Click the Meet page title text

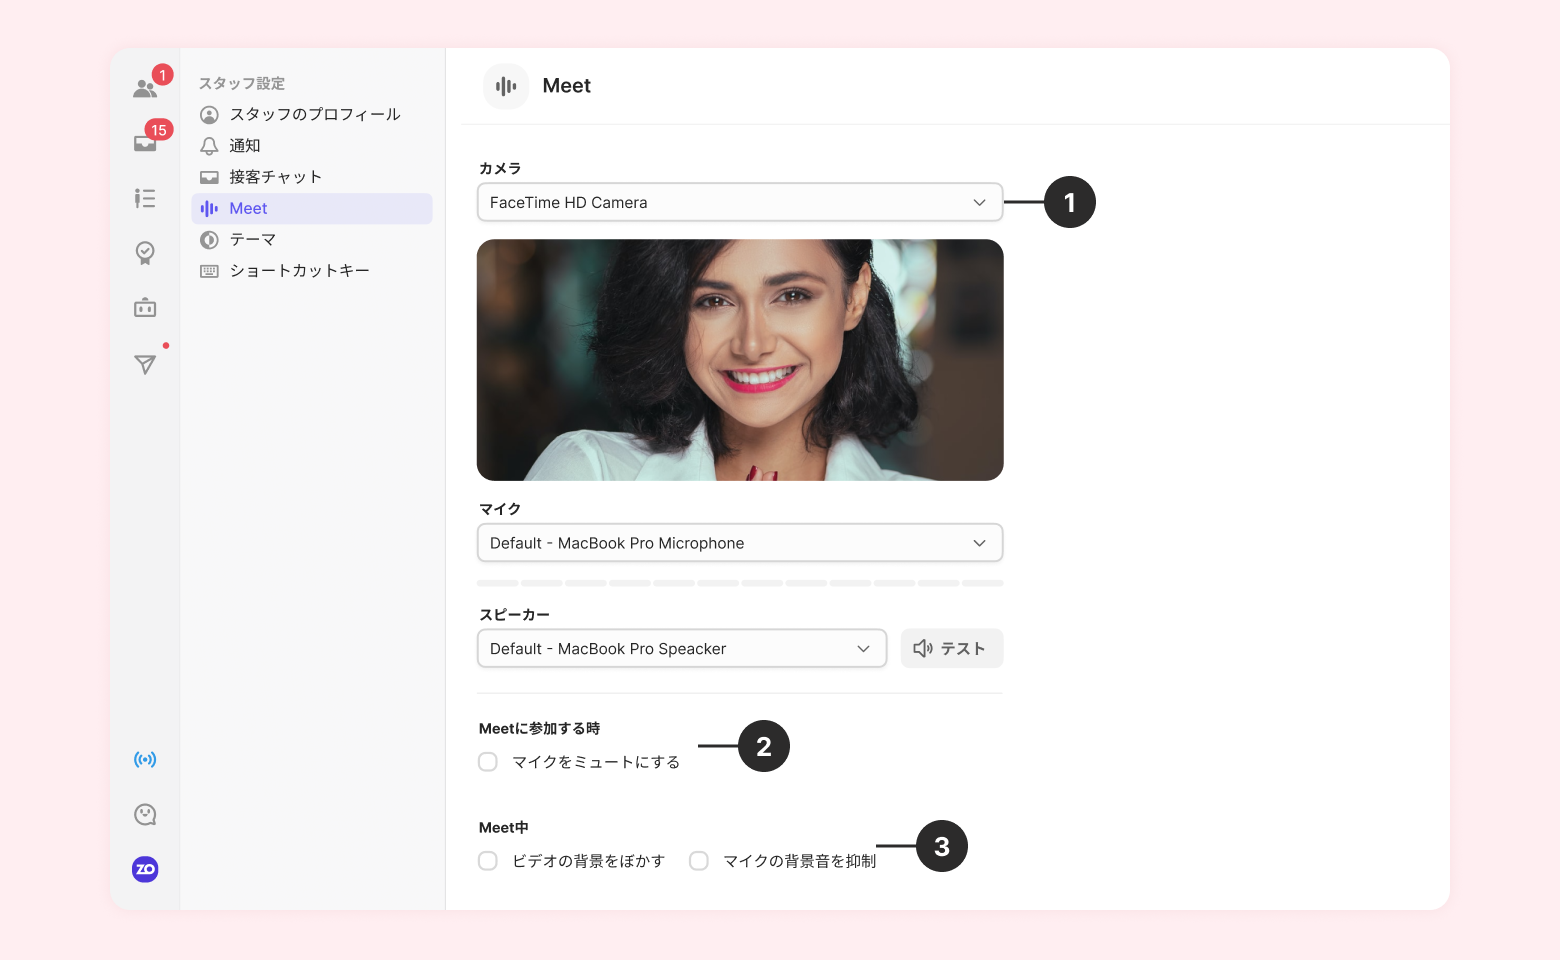(567, 86)
